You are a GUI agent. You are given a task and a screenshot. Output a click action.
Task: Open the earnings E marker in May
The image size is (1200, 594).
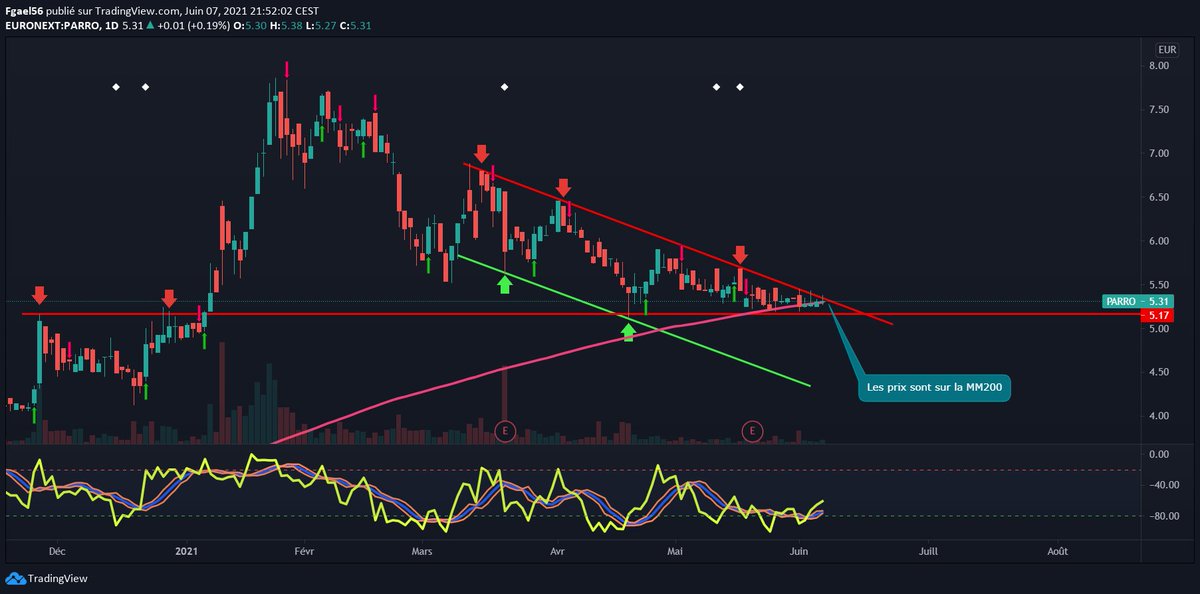[752, 431]
